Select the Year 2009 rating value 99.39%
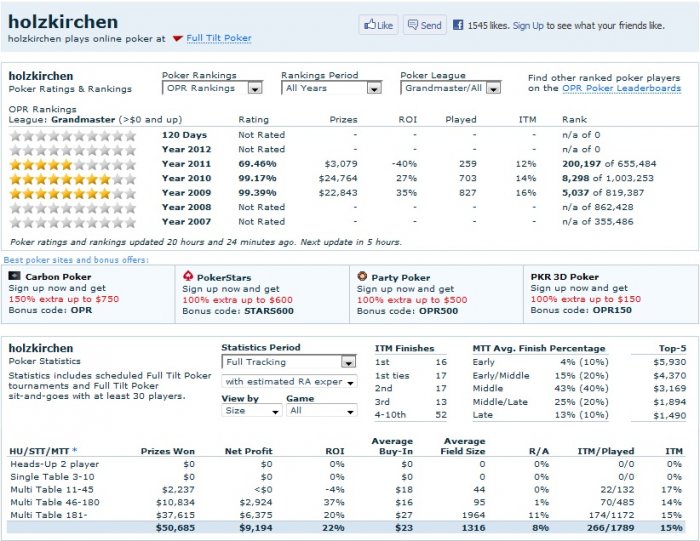Screen dimensions: 700x541 click(x=257, y=193)
